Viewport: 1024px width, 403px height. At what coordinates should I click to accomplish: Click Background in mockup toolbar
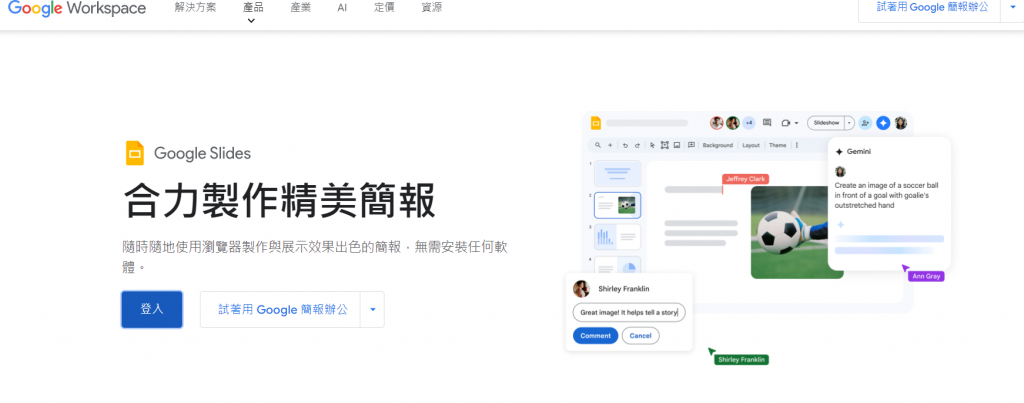click(x=718, y=145)
